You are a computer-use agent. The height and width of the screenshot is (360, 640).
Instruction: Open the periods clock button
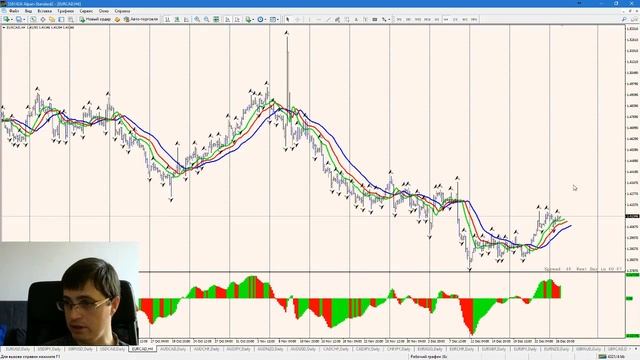(260, 19)
